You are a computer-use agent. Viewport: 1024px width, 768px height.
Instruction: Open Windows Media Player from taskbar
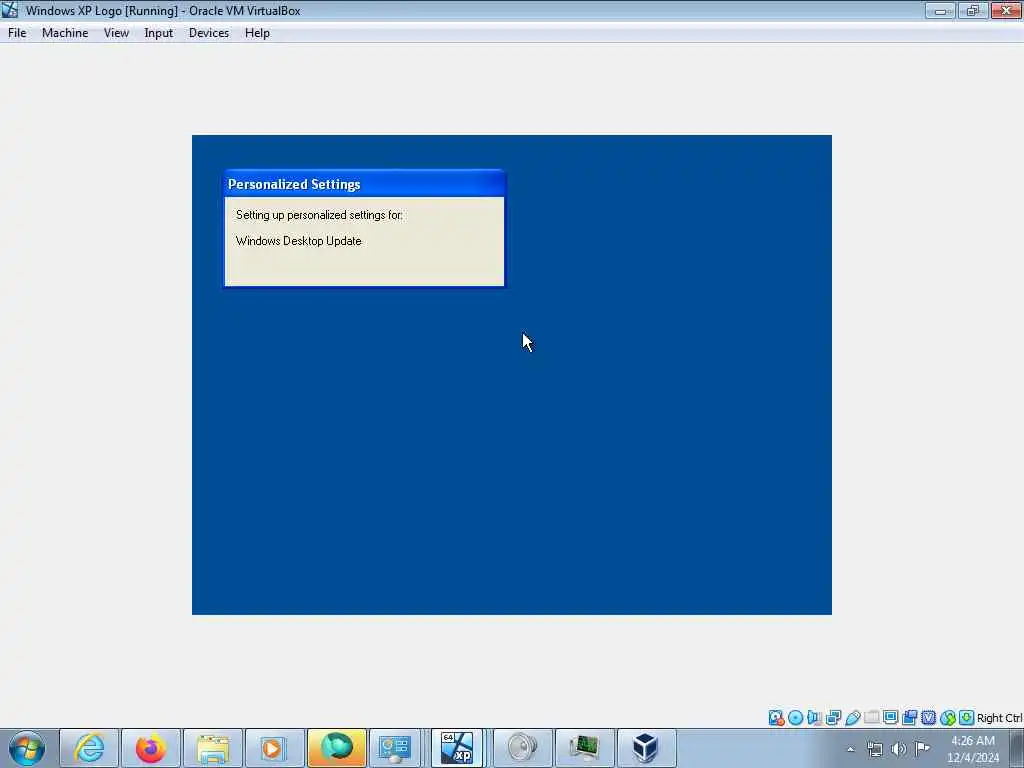[274, 748]
